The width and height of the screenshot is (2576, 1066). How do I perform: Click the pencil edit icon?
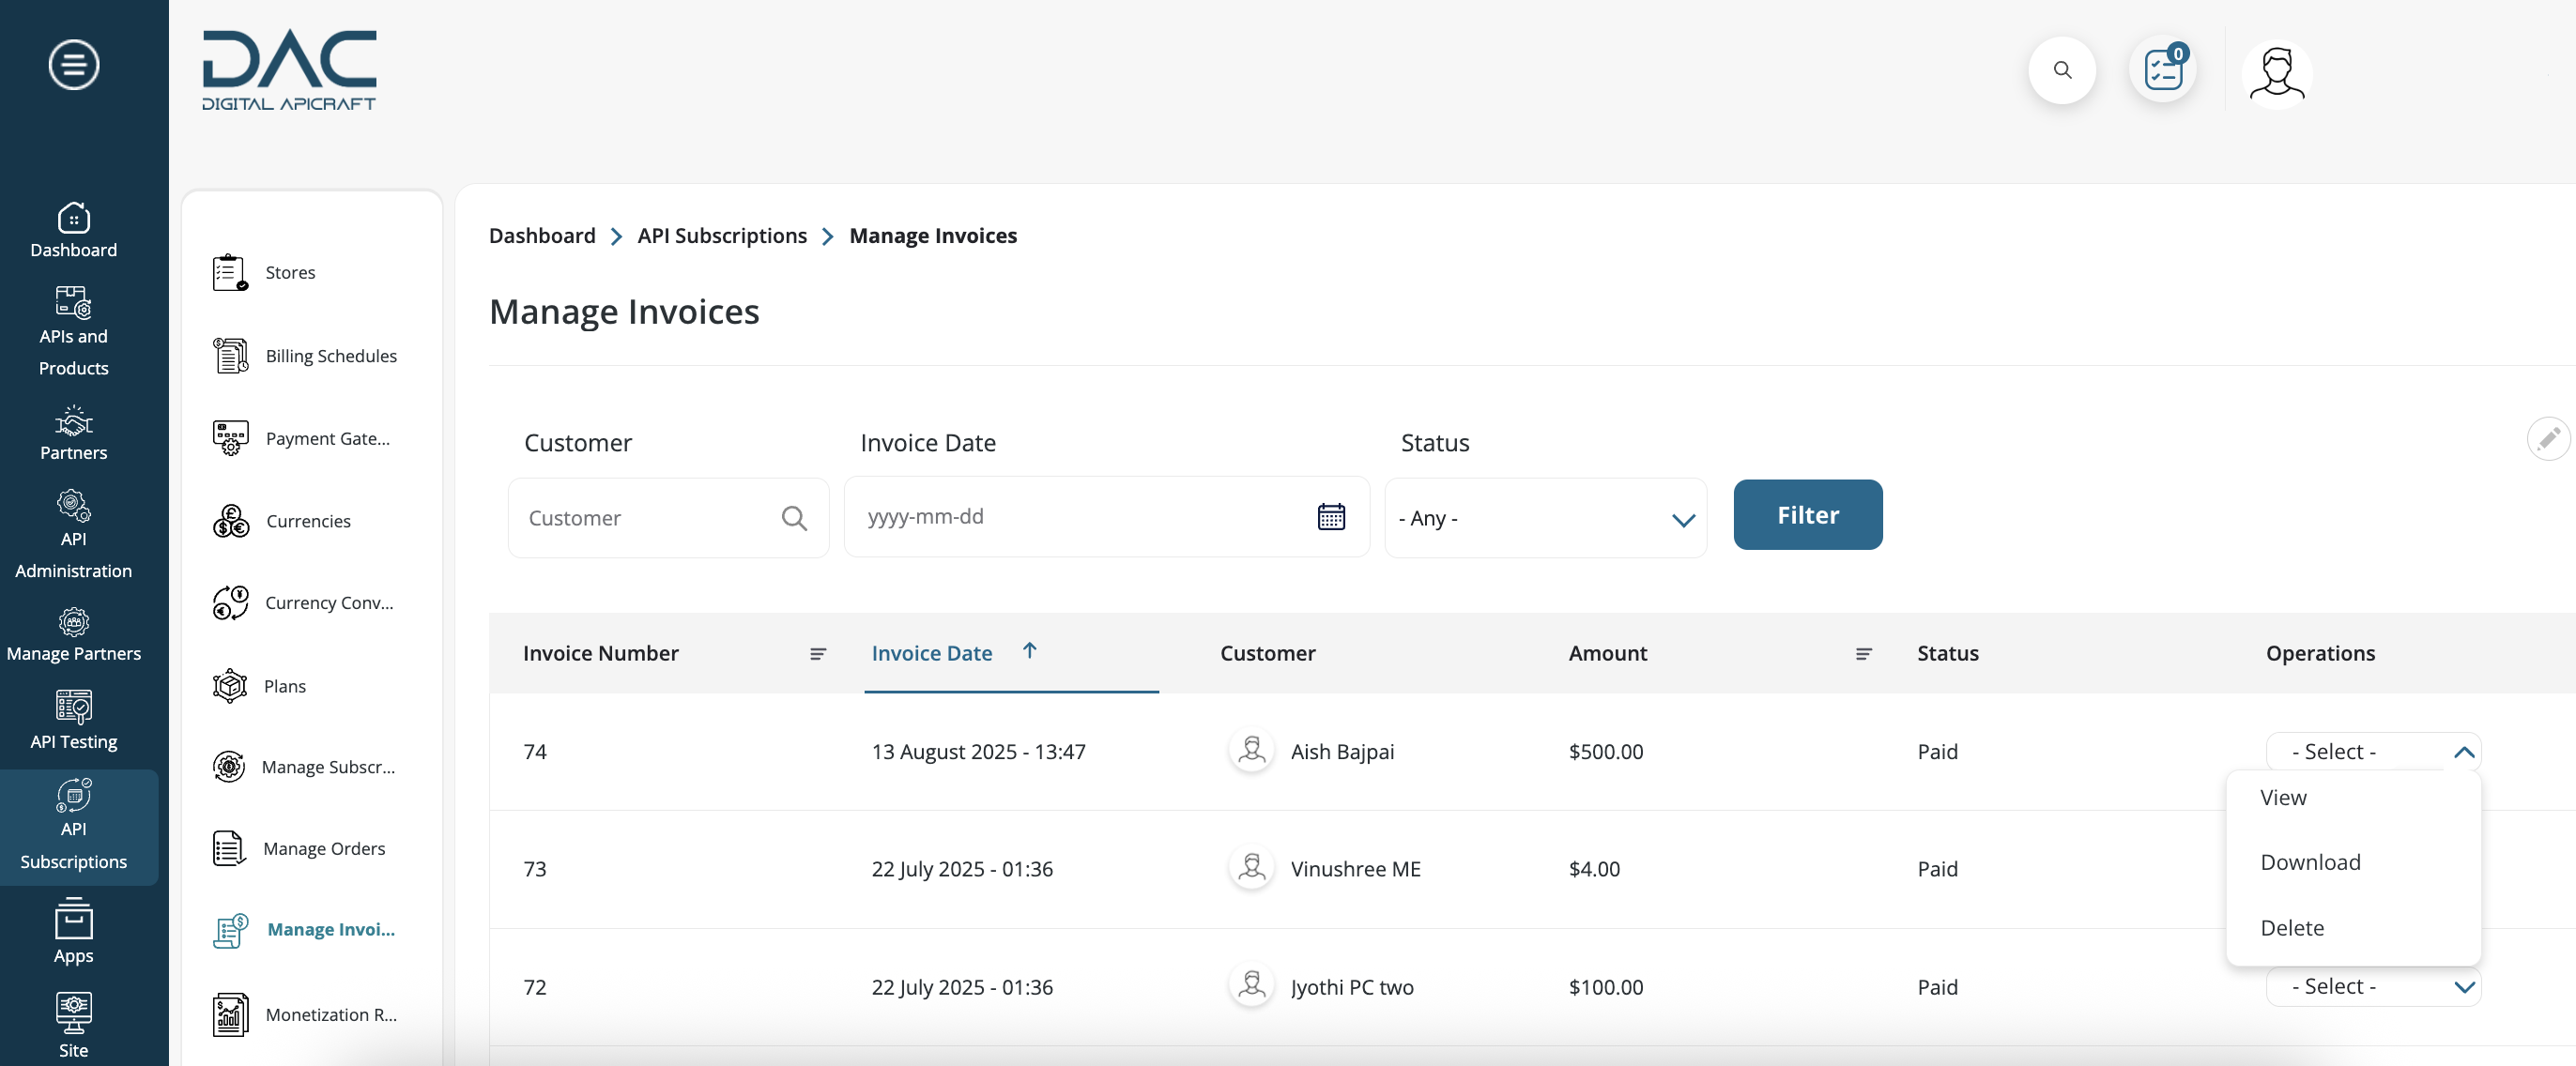pyautogui.click(x=2547, y=438)
